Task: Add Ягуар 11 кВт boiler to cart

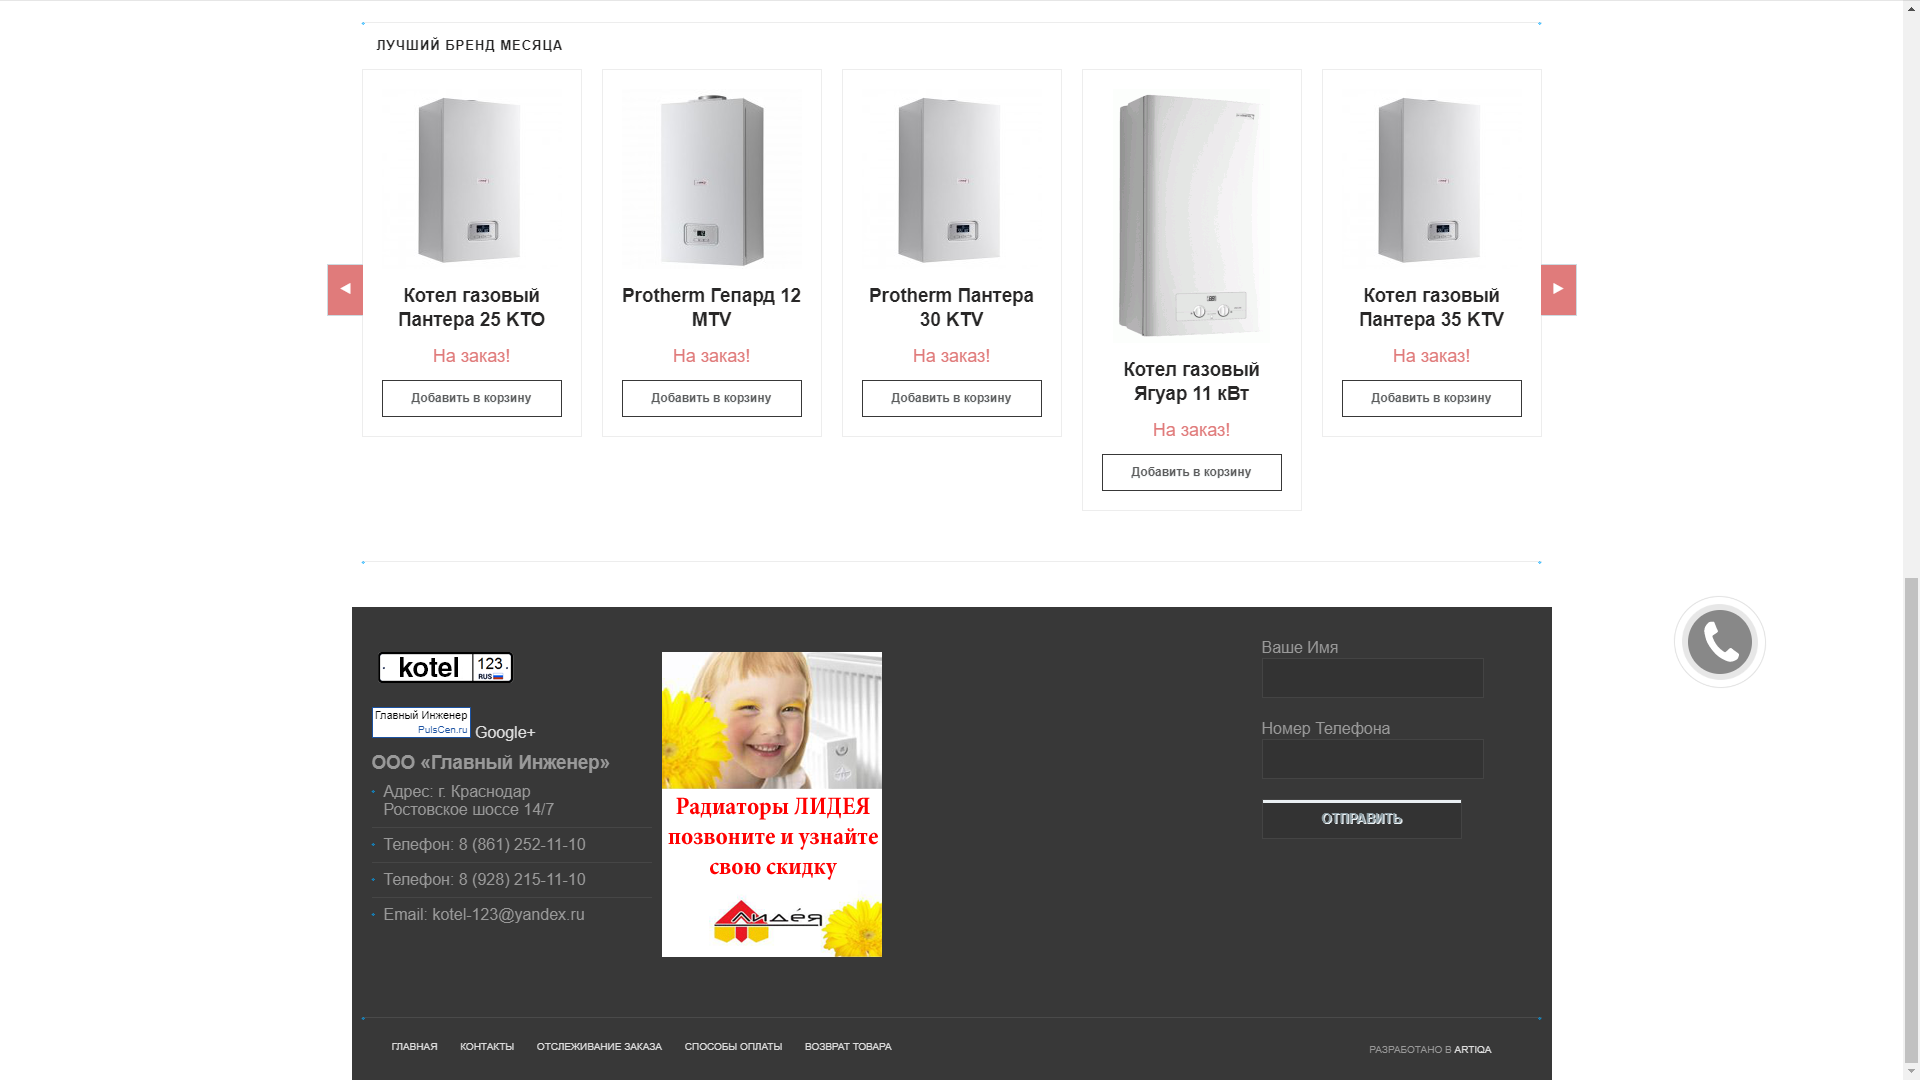Action: [x=1191, y=472]
